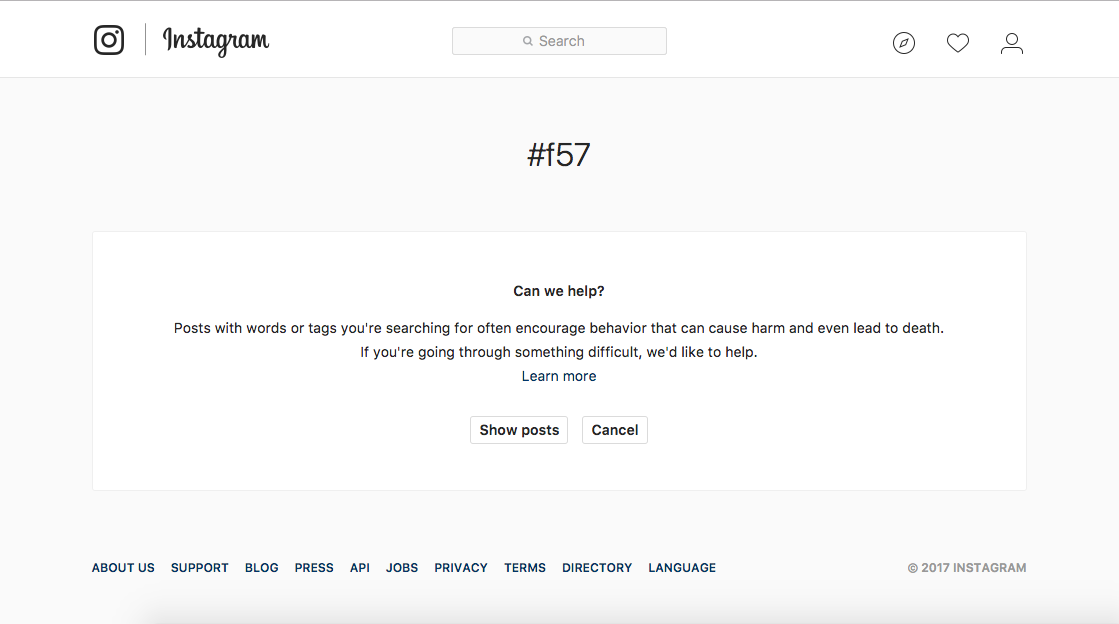Open the Terms footer link

click(525, 568)
